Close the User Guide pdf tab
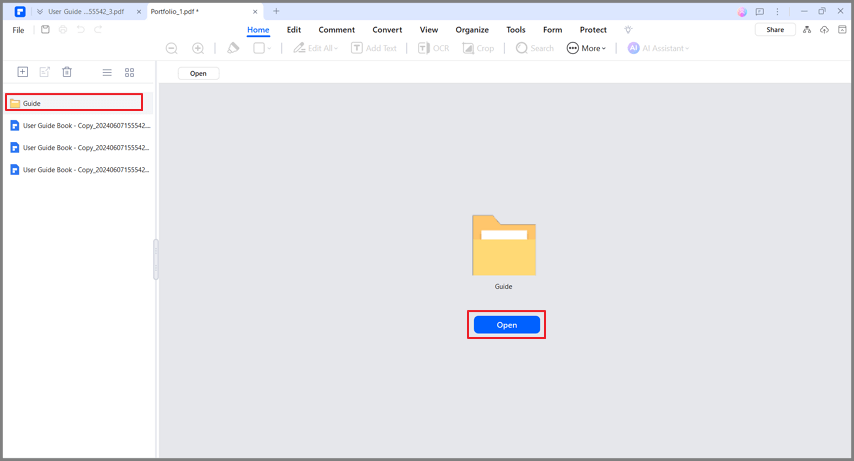Screen dimensions: 854x461 point(139,11)
